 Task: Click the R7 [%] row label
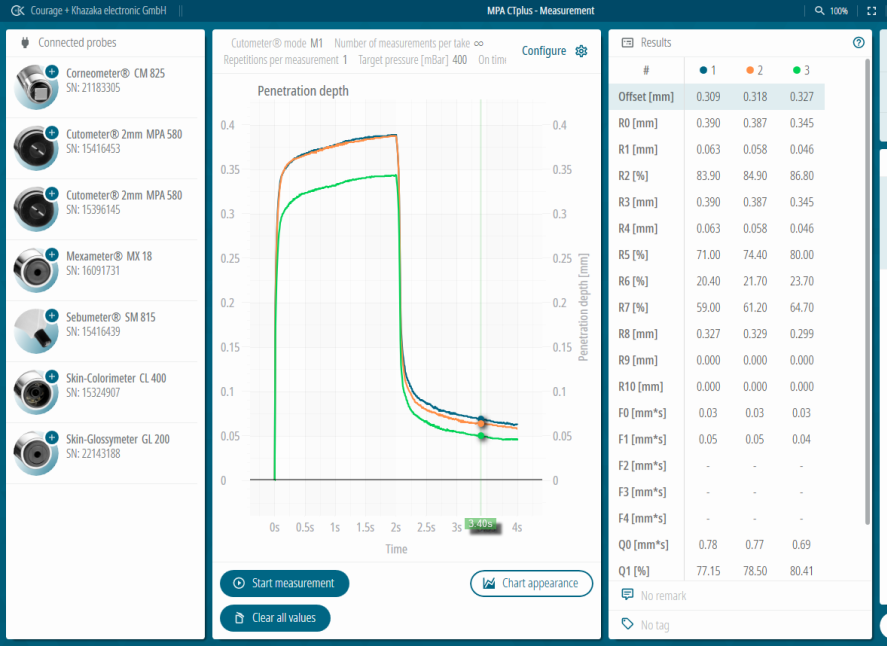point(633,308)
